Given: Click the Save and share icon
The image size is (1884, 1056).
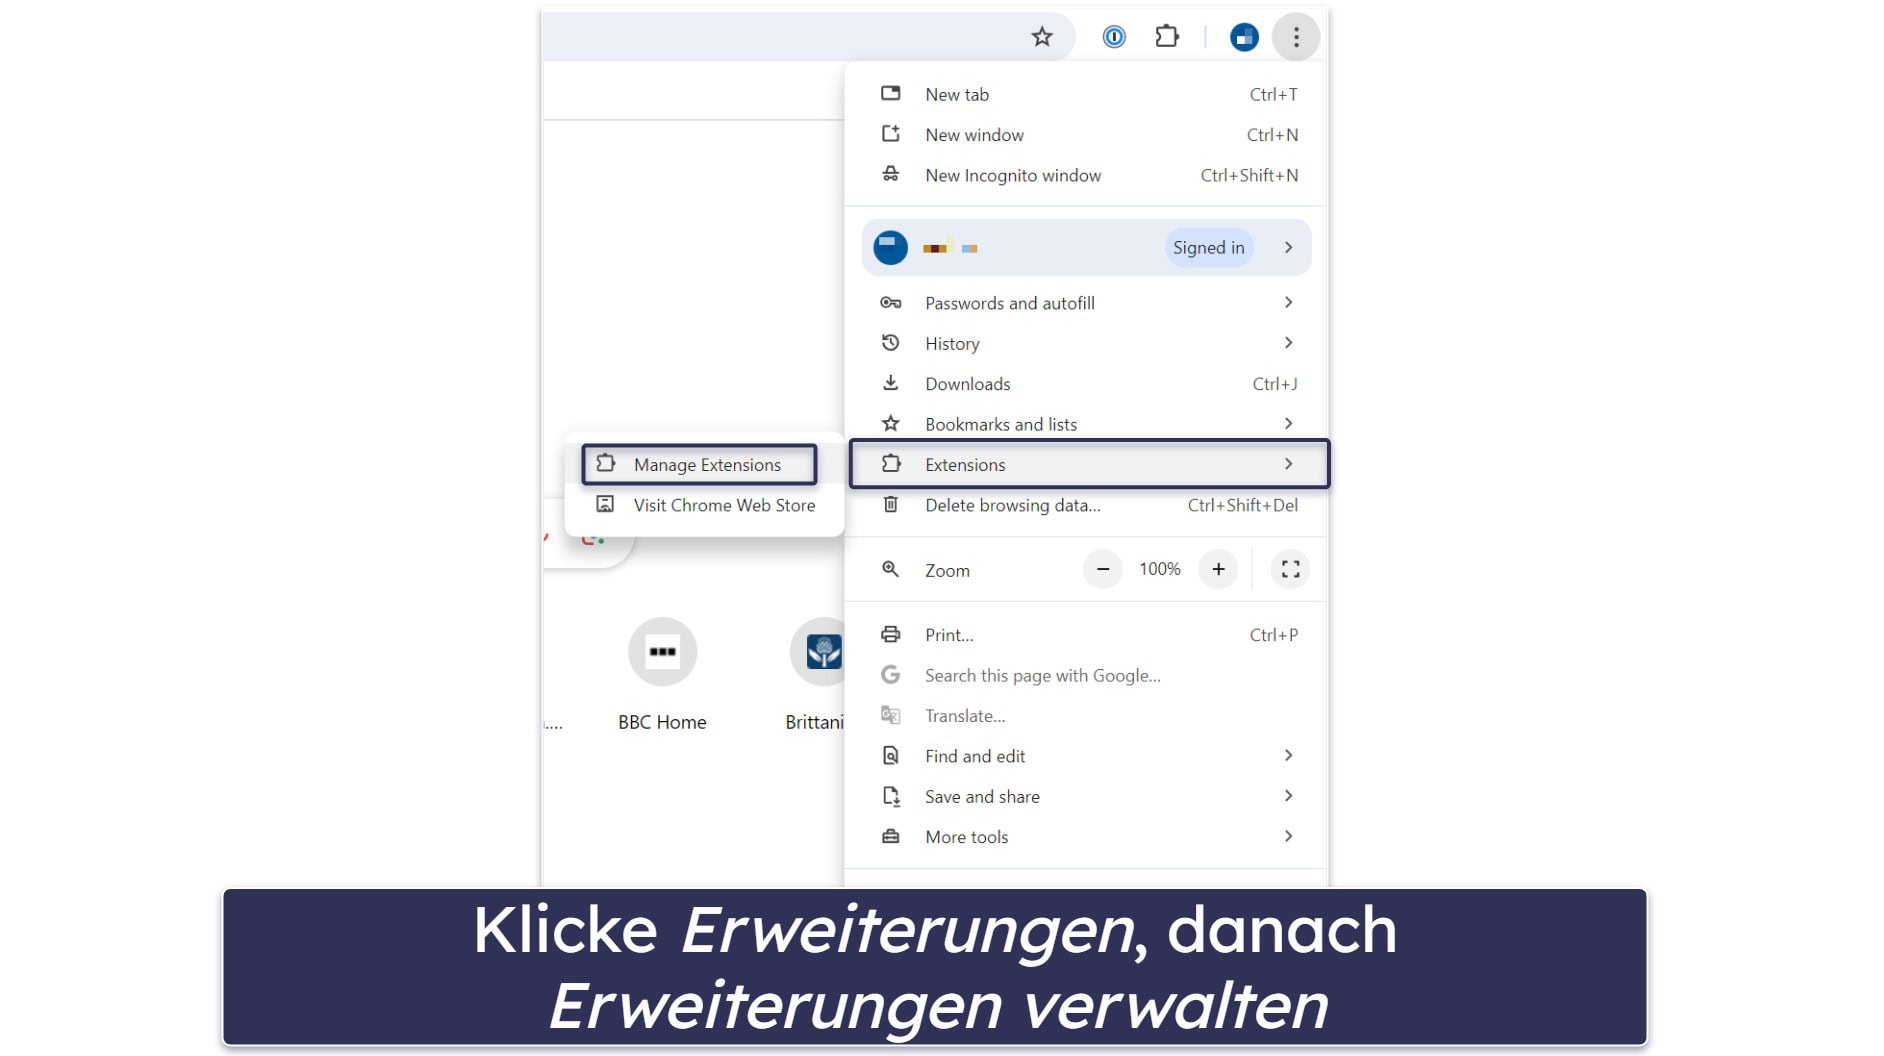Looking at the screenshot, I should point(890,797).
